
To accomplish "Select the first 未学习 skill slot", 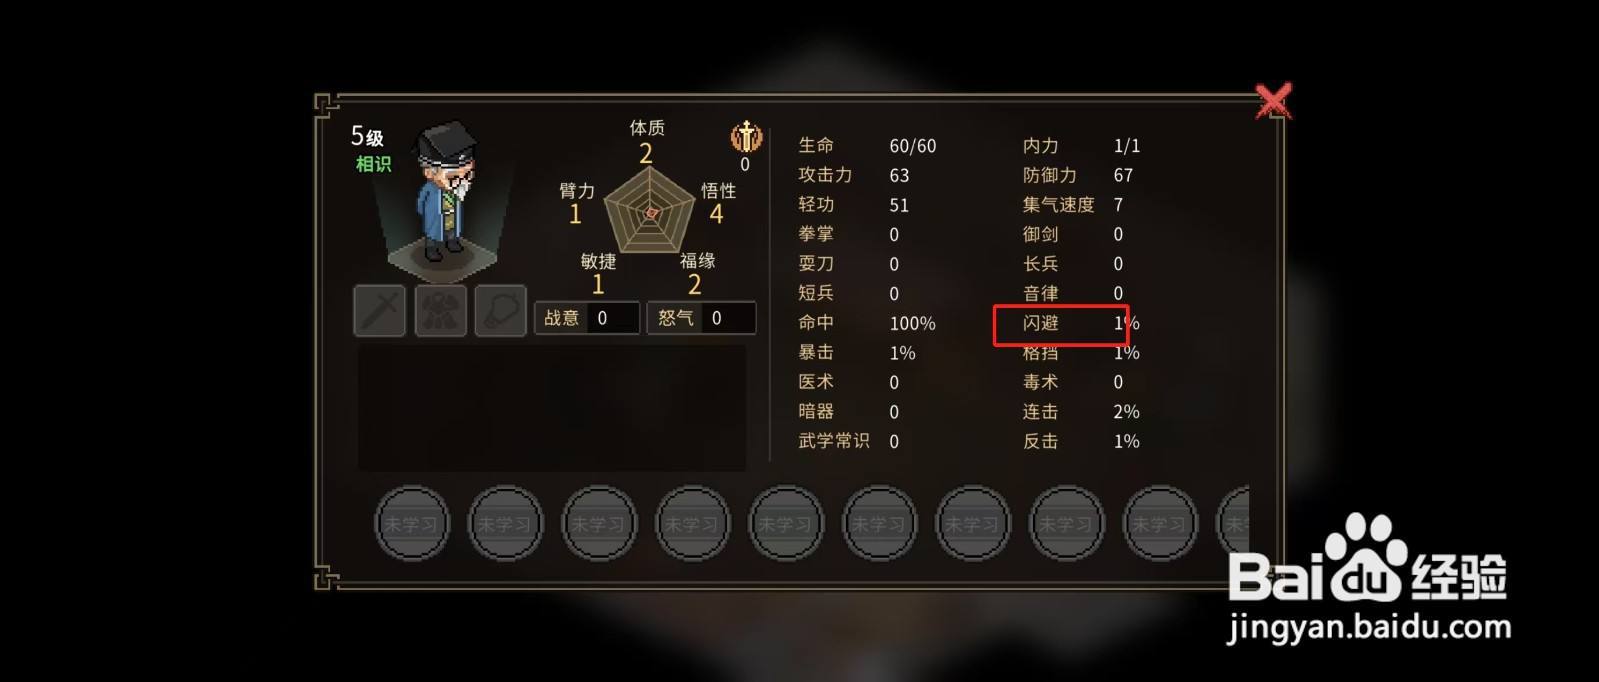I will pyautogui.click(x=412, y=523).
